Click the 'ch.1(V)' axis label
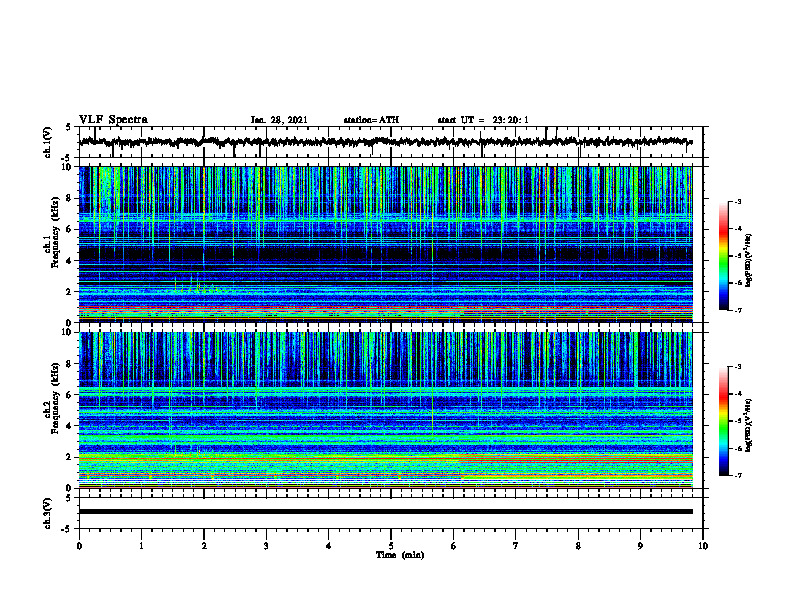 (47, 142)
